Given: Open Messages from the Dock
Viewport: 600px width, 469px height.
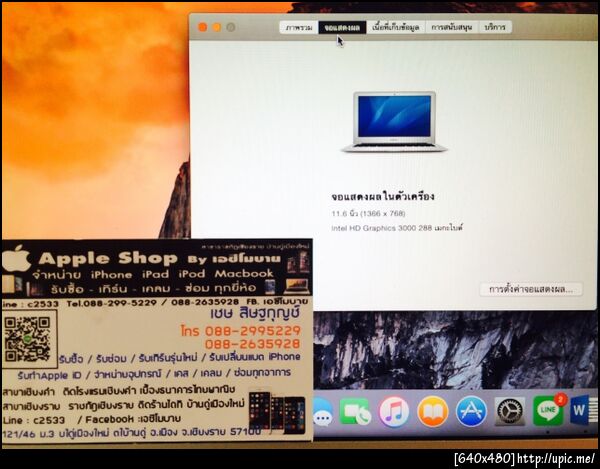Looking at the screenshot, I should point(323,412).
